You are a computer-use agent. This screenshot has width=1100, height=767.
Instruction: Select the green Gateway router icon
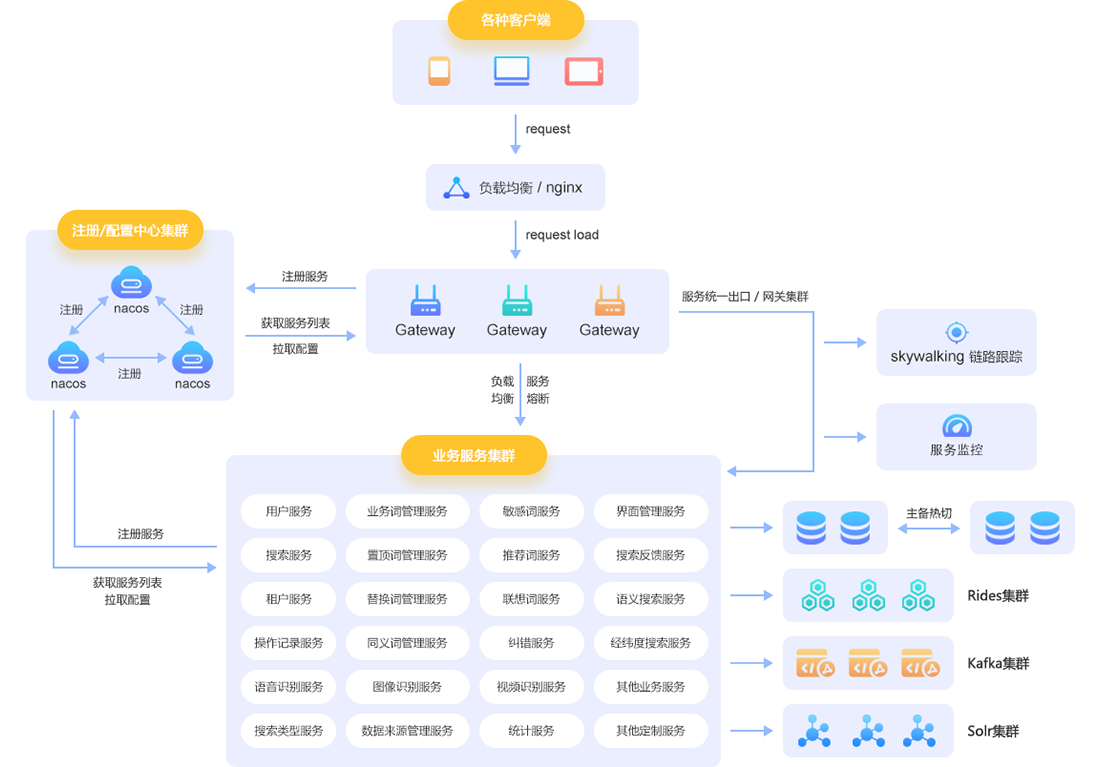click(x=517, y=301)
